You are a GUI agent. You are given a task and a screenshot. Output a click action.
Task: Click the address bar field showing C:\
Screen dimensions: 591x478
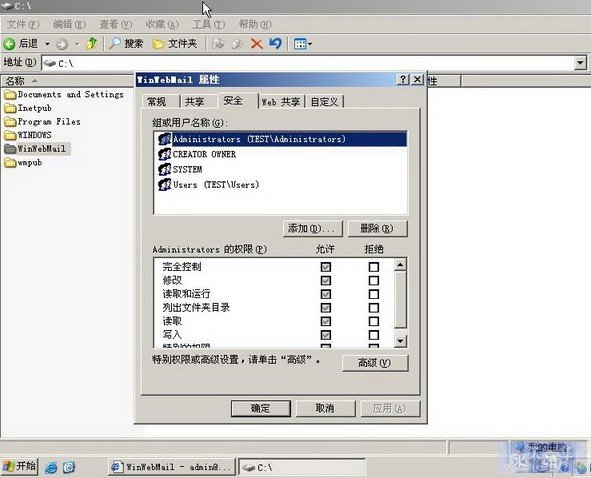(x=308, y=63)
